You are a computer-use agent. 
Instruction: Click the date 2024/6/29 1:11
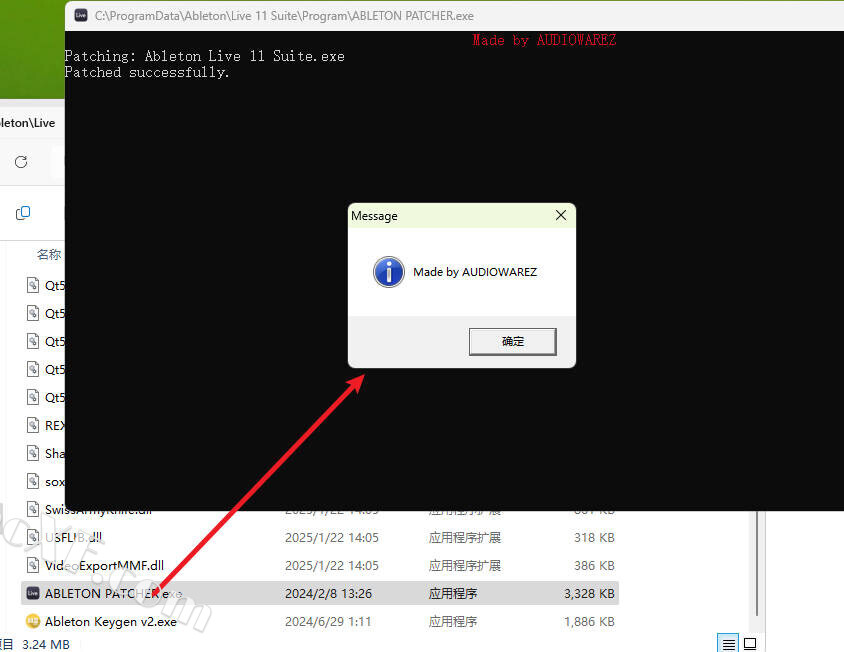[328, 621]
